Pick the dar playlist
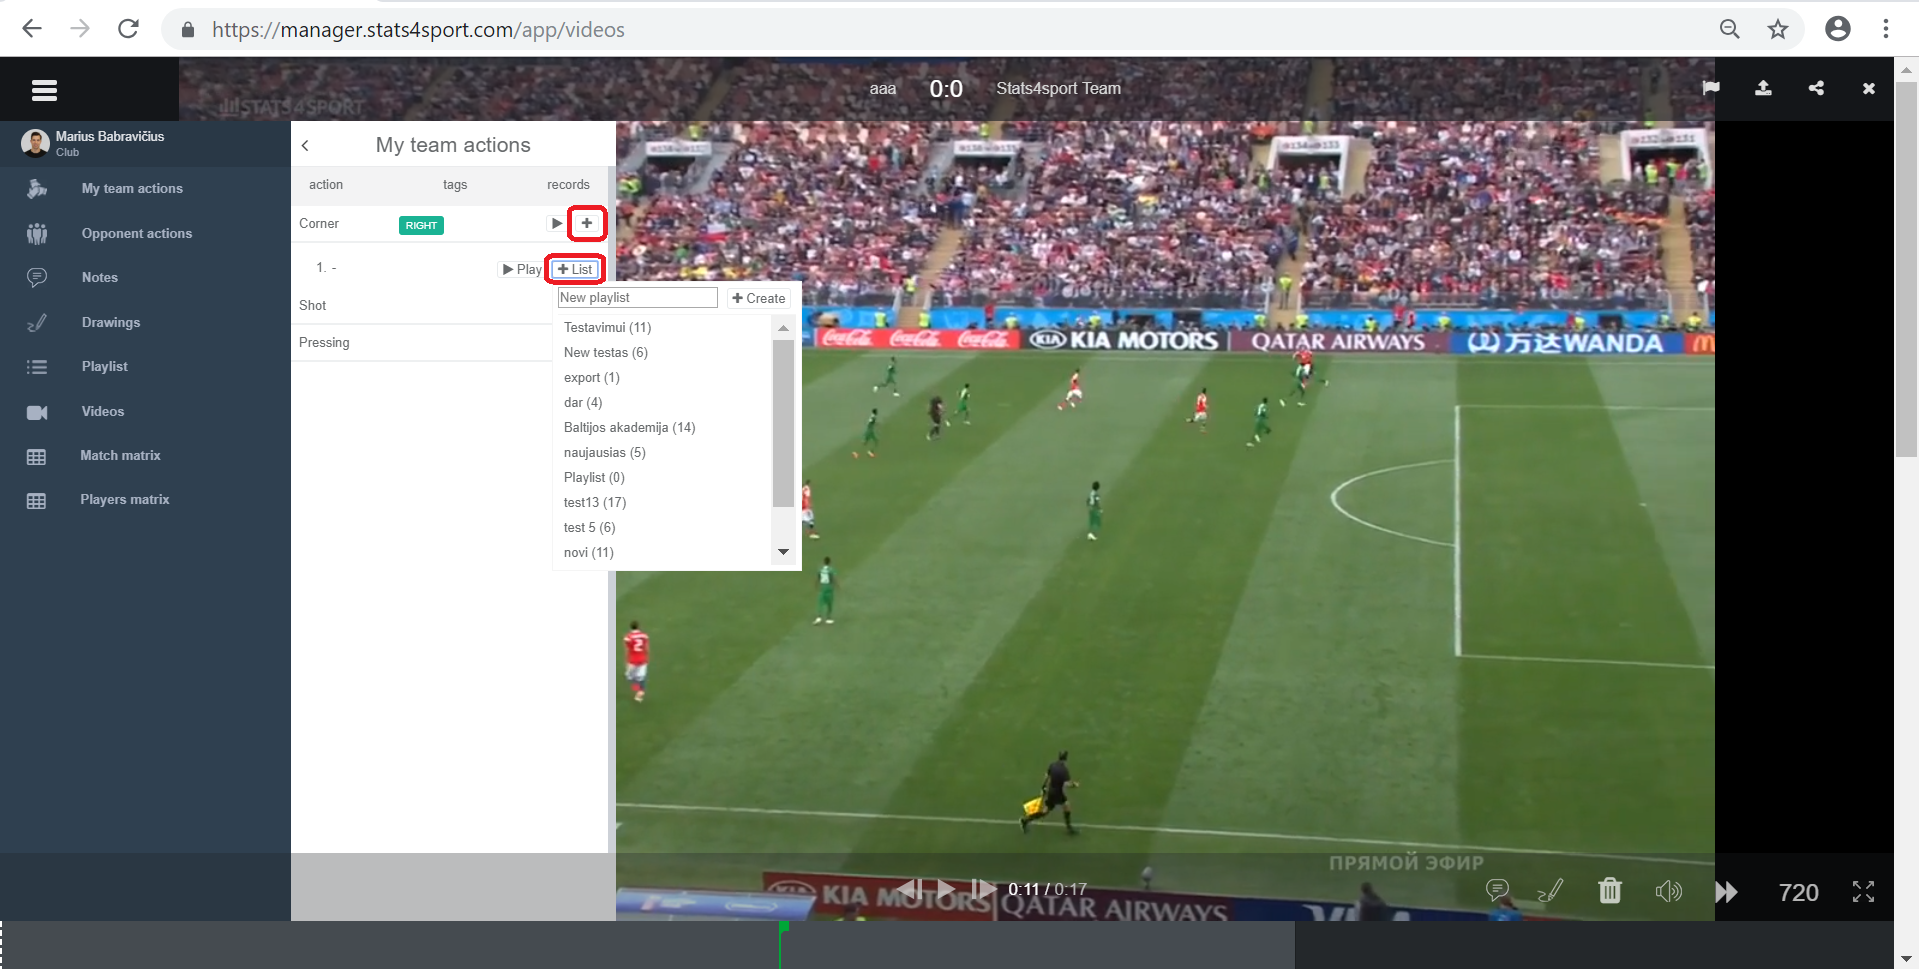 [583, 402]
